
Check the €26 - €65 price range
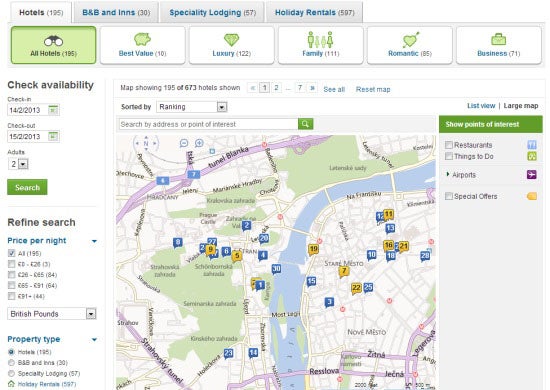12,274
